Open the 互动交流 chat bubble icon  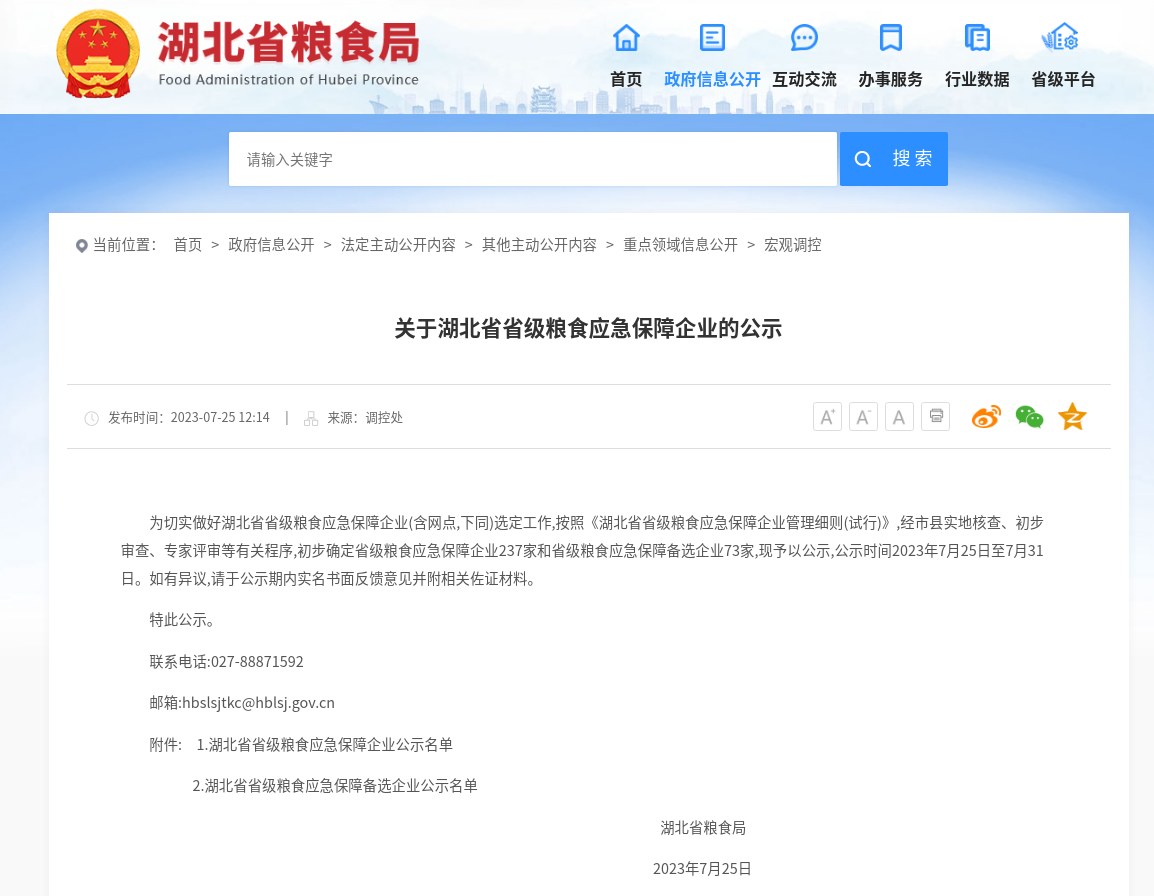(804, 38)
